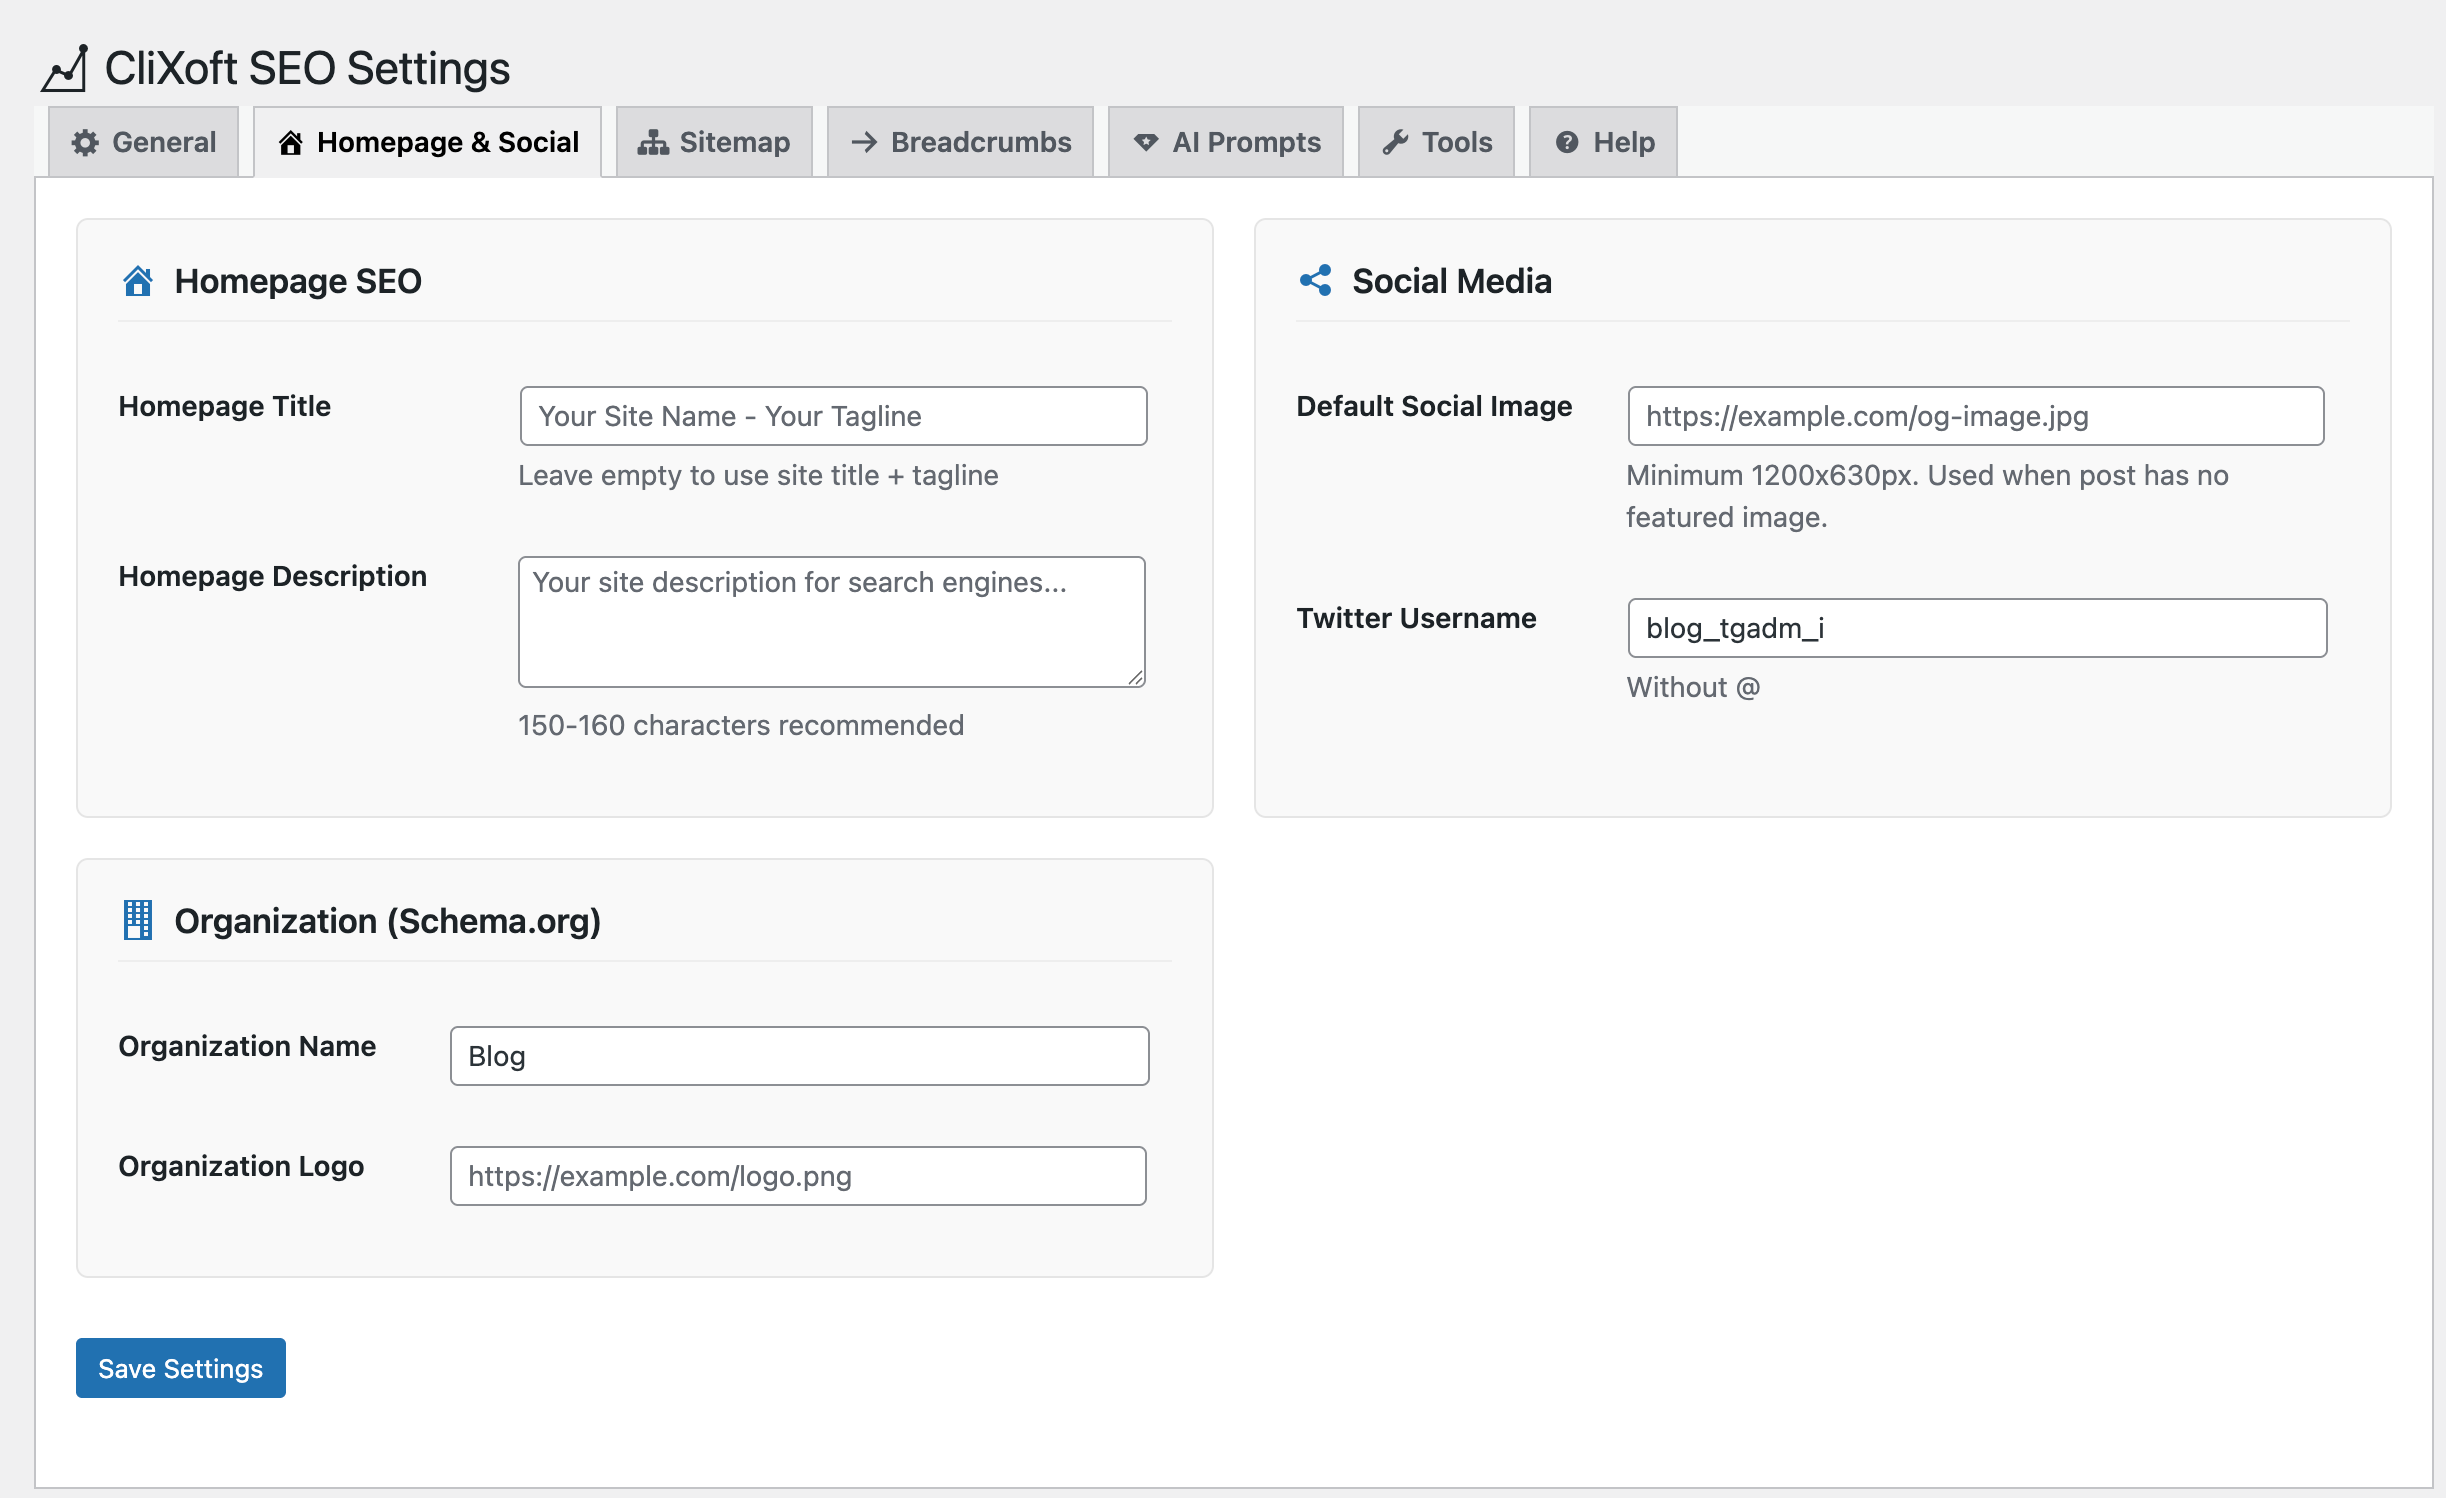Viewport: 2446px width, 1498px height.
Task: Click into the Homepage Description textarea
Action: (831, 622)
